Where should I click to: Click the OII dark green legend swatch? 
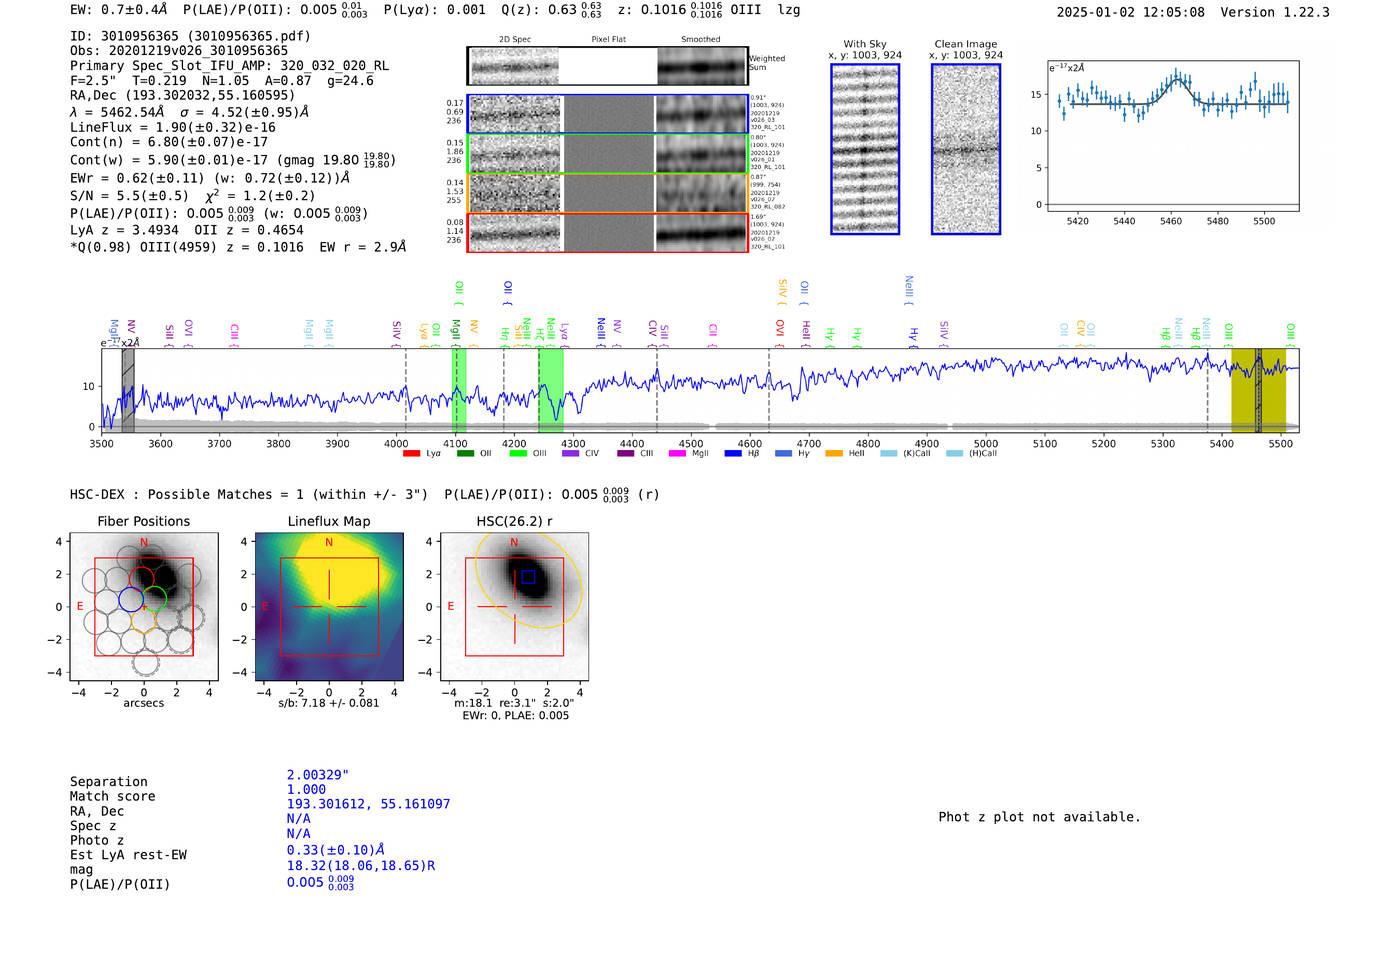click(464, 453)
